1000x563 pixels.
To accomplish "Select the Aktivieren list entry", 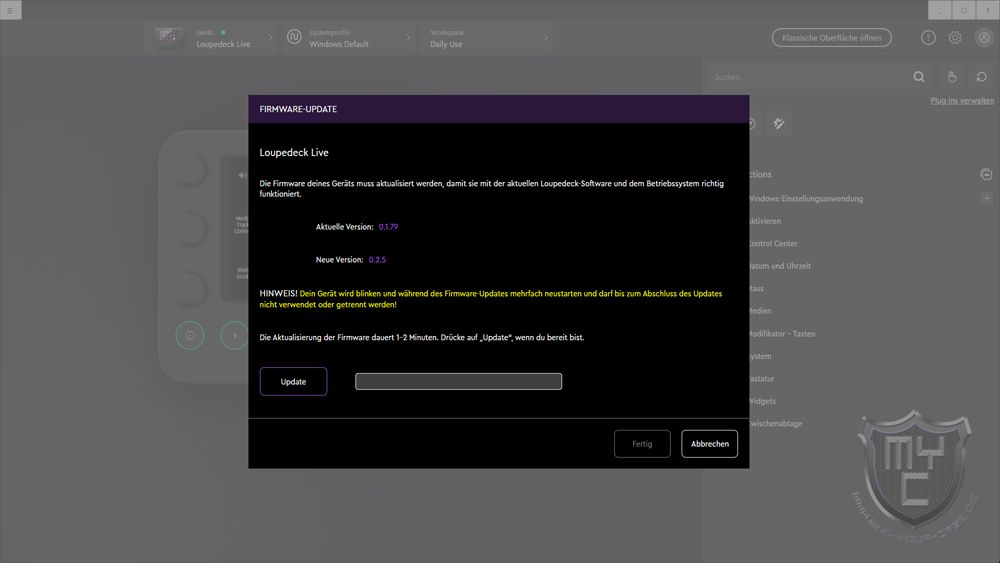I will [765, 221].
